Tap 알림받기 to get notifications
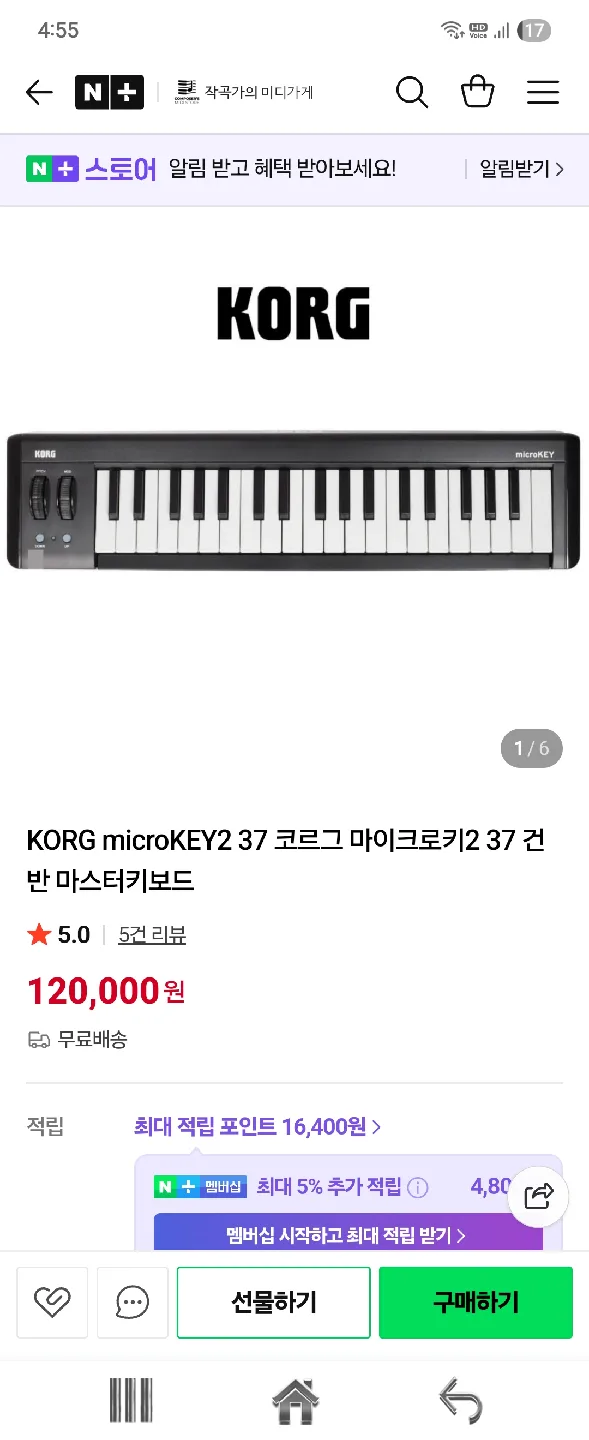This screenshot has height=1440, width=589. (x=521, y=169)
